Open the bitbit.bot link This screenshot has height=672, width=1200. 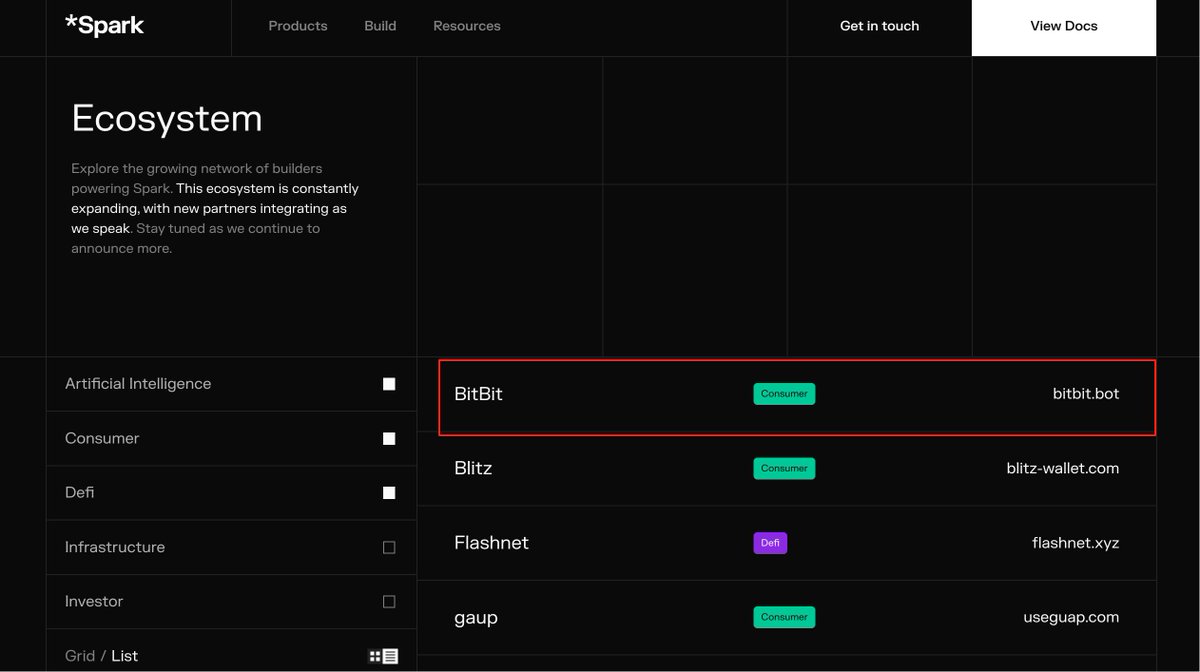[1086, 394]
